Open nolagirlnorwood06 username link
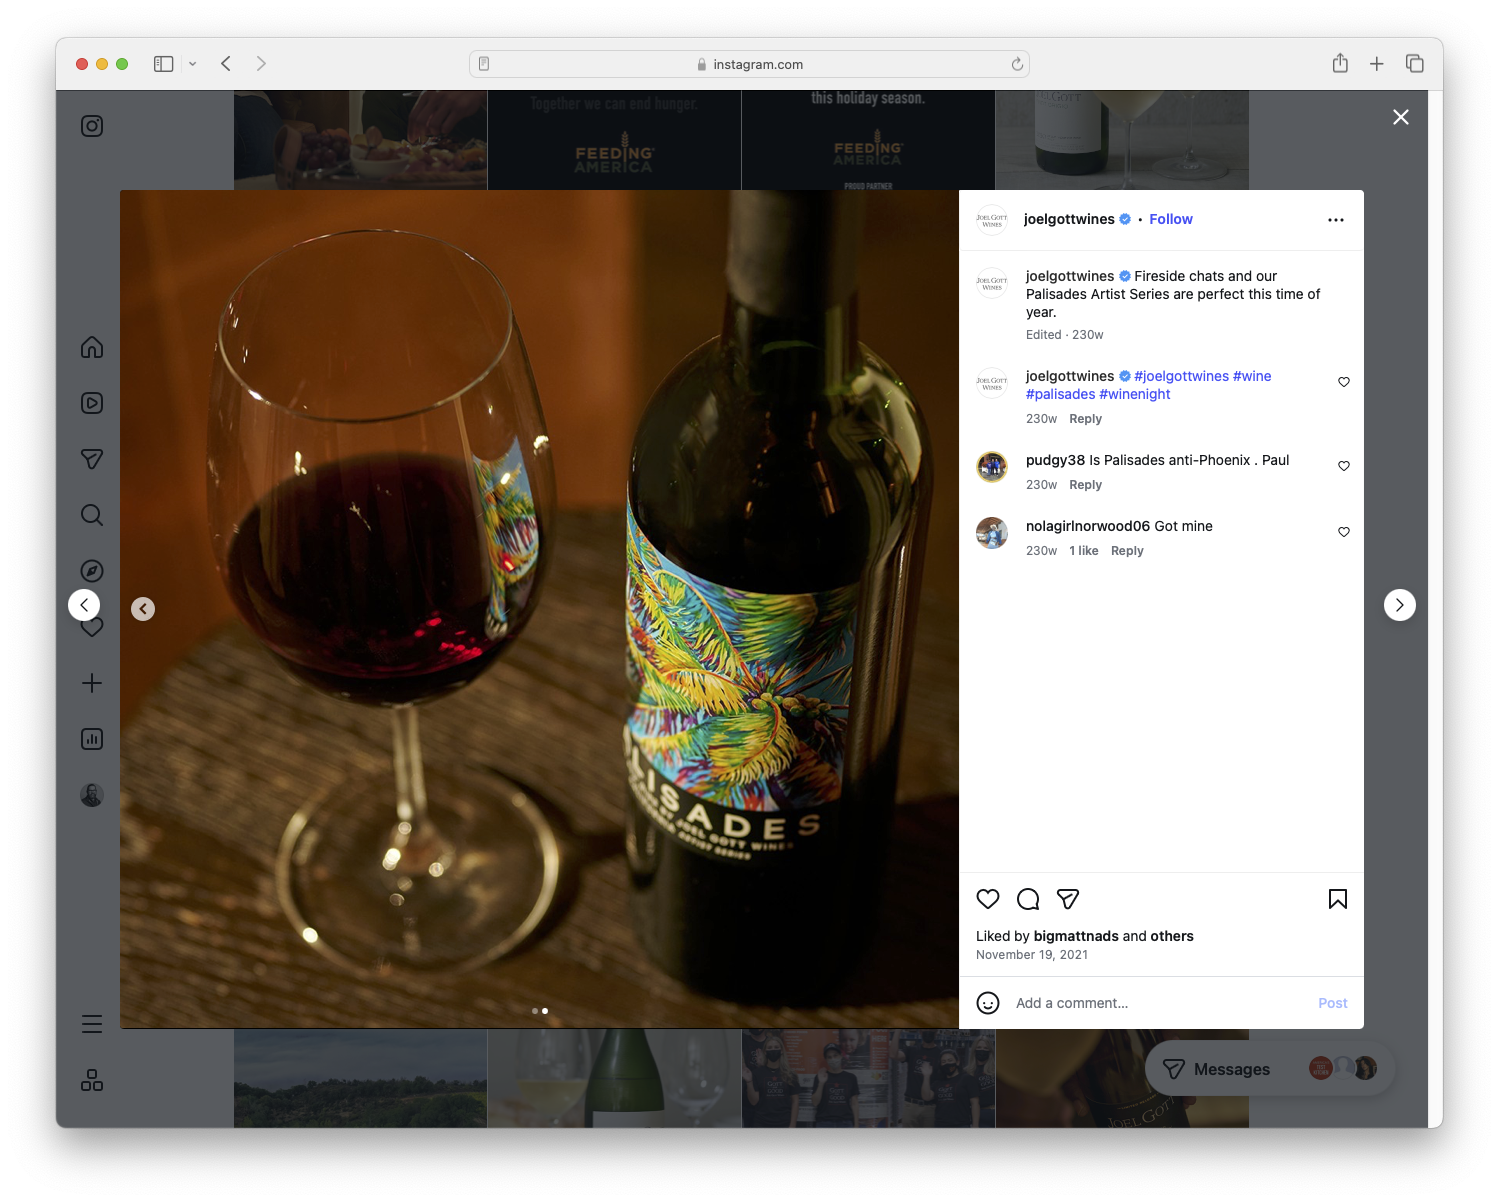 click(x=1088, y=526)
